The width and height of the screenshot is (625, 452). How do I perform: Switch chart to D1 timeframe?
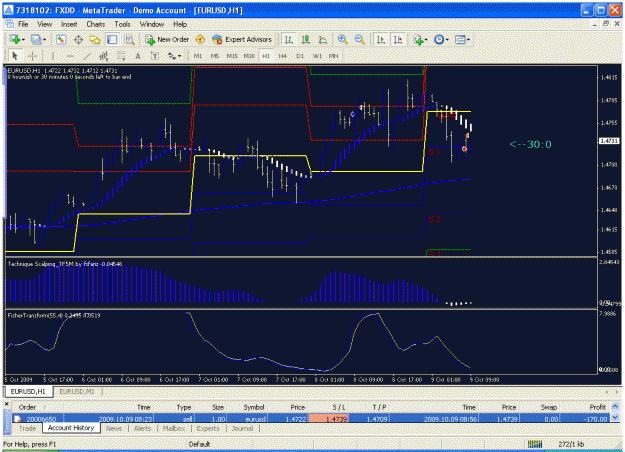pyautogui.click(x=300, y=56)
